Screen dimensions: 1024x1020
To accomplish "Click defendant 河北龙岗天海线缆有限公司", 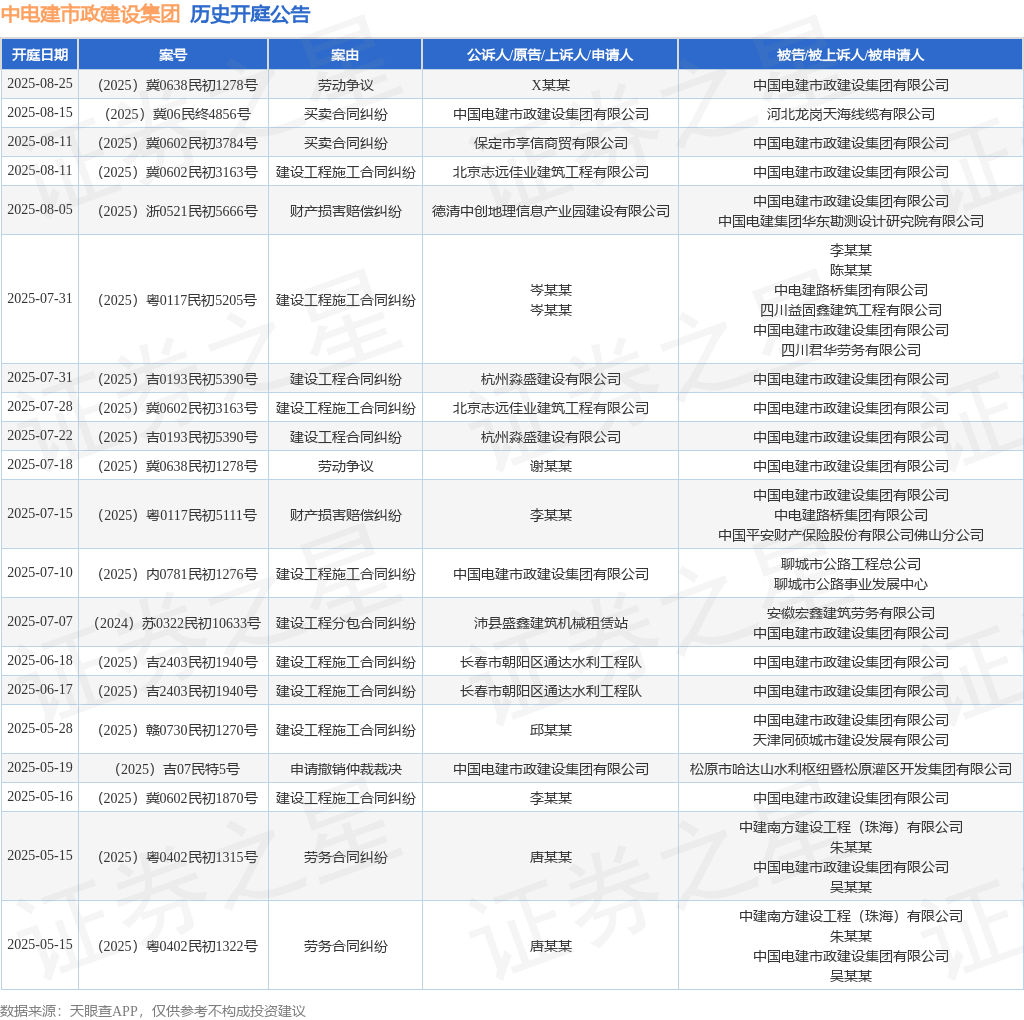I will coord(851,114).
